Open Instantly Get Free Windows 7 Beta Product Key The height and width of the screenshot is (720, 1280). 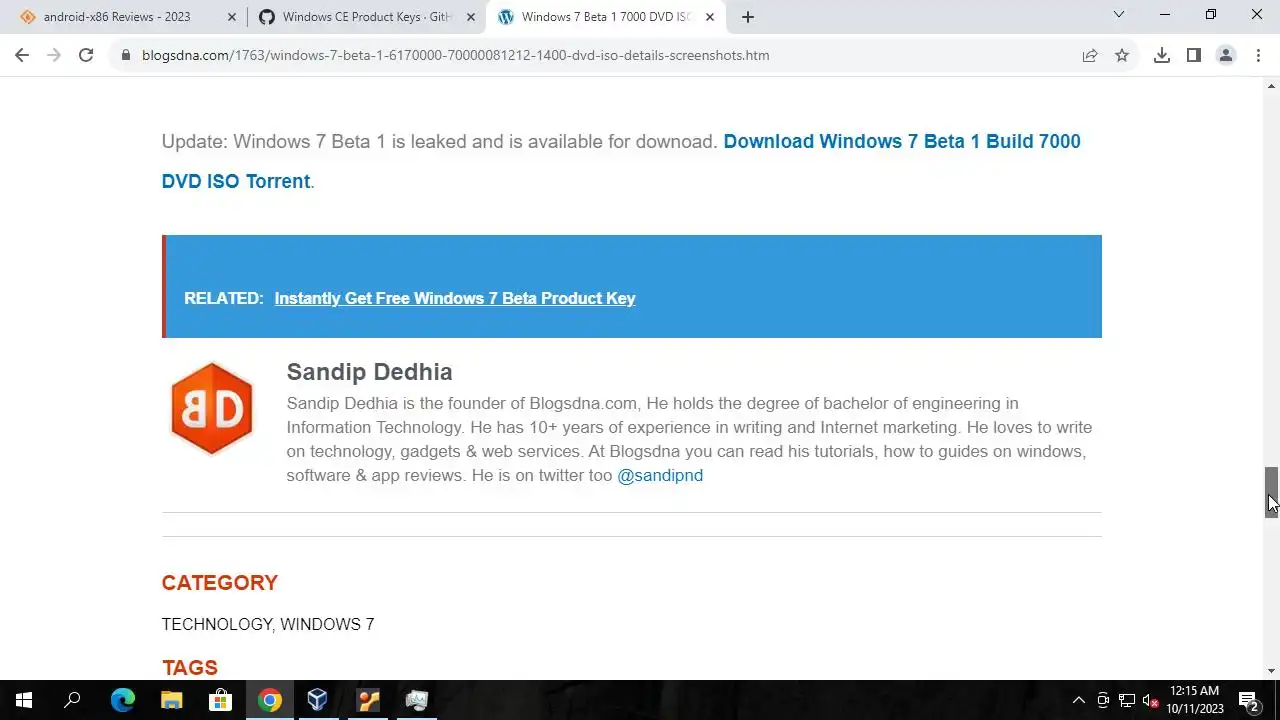(455, 298)
